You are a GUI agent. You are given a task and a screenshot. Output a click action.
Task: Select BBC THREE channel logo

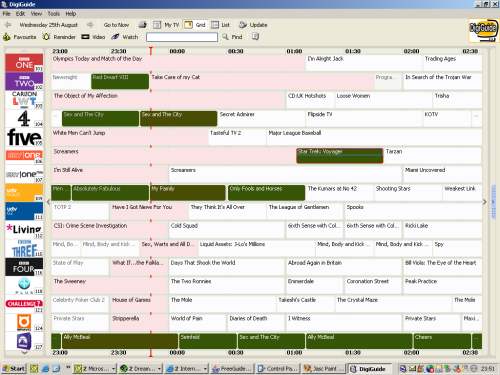pos(24,249)
